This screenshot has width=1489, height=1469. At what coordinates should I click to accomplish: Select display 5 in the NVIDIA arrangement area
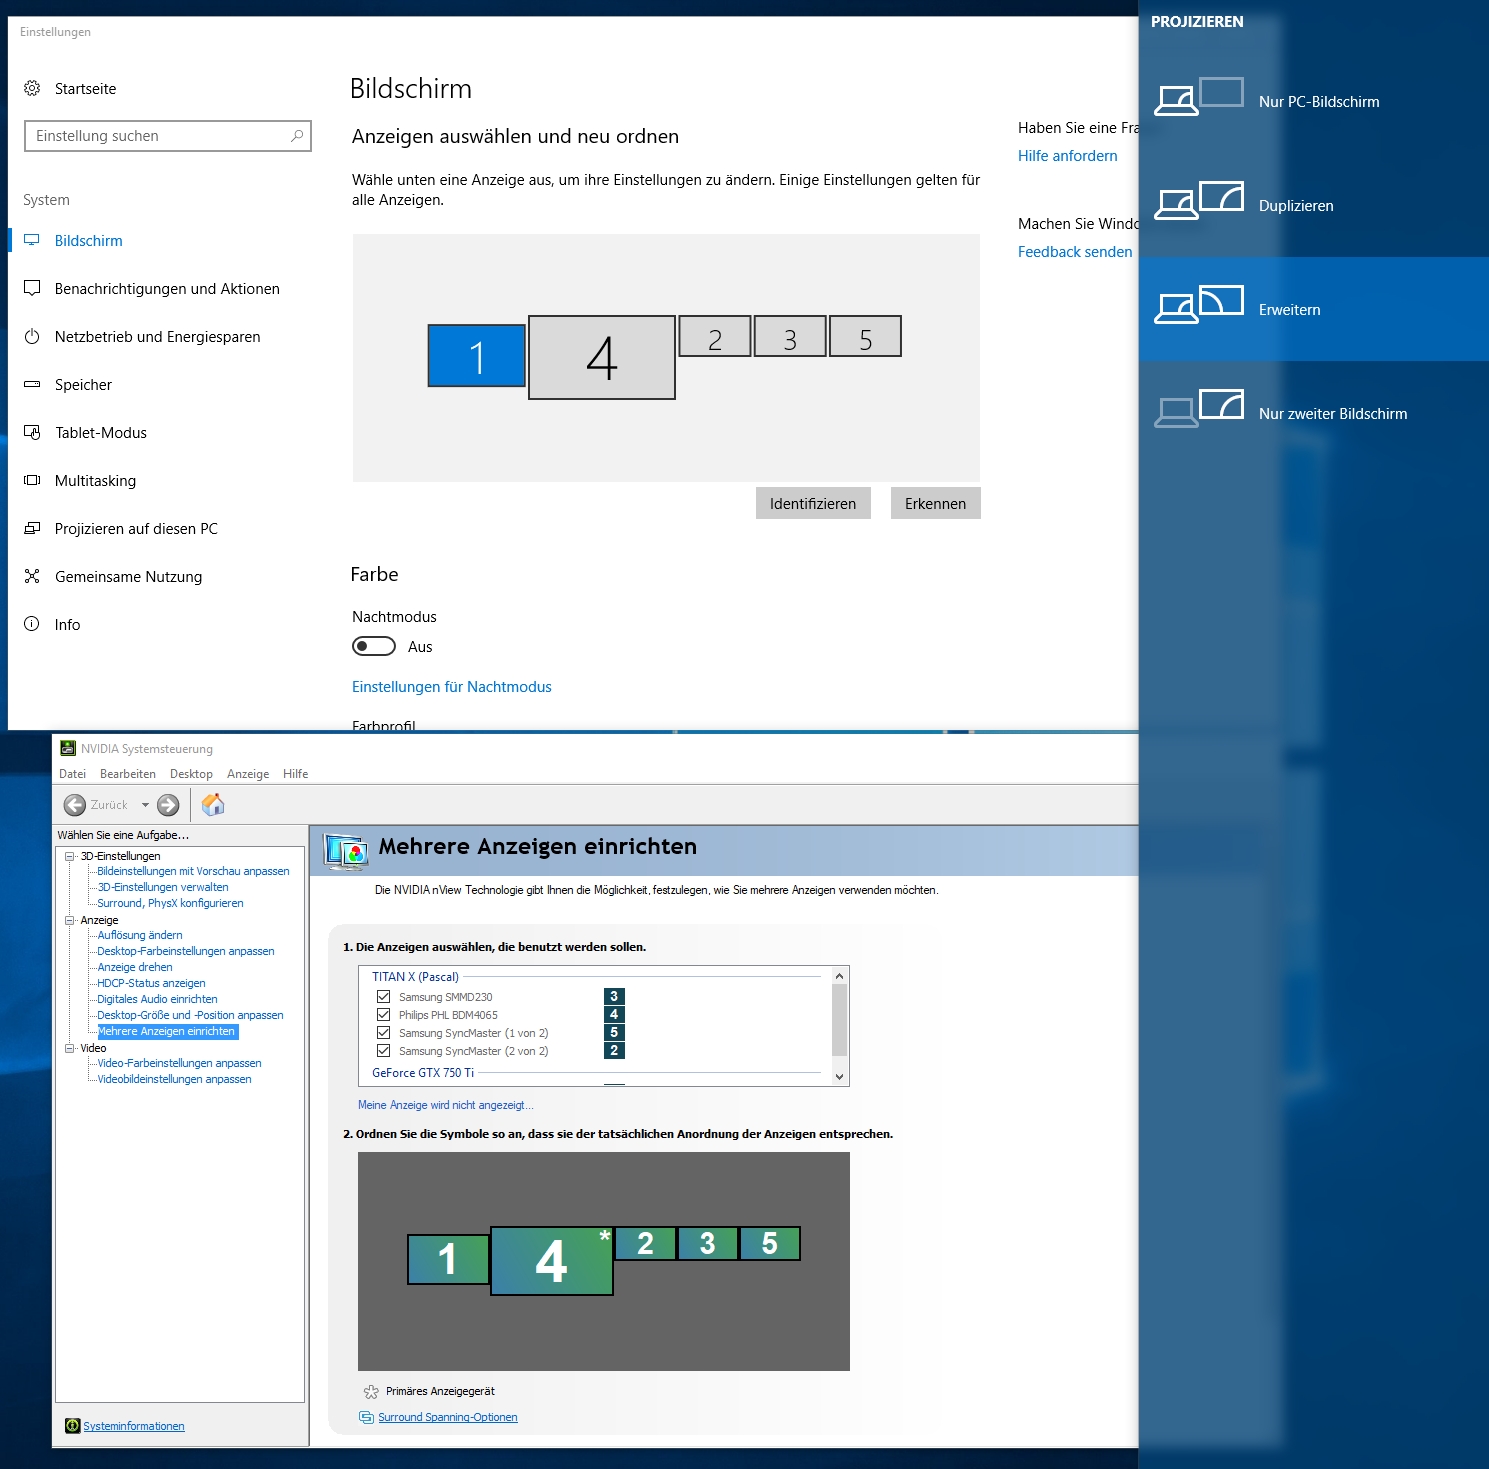pos(769,1244)
